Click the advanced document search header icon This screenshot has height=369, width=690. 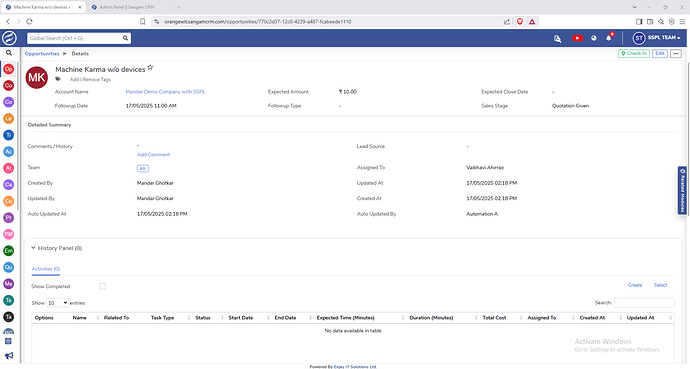[x=558, y=39]
